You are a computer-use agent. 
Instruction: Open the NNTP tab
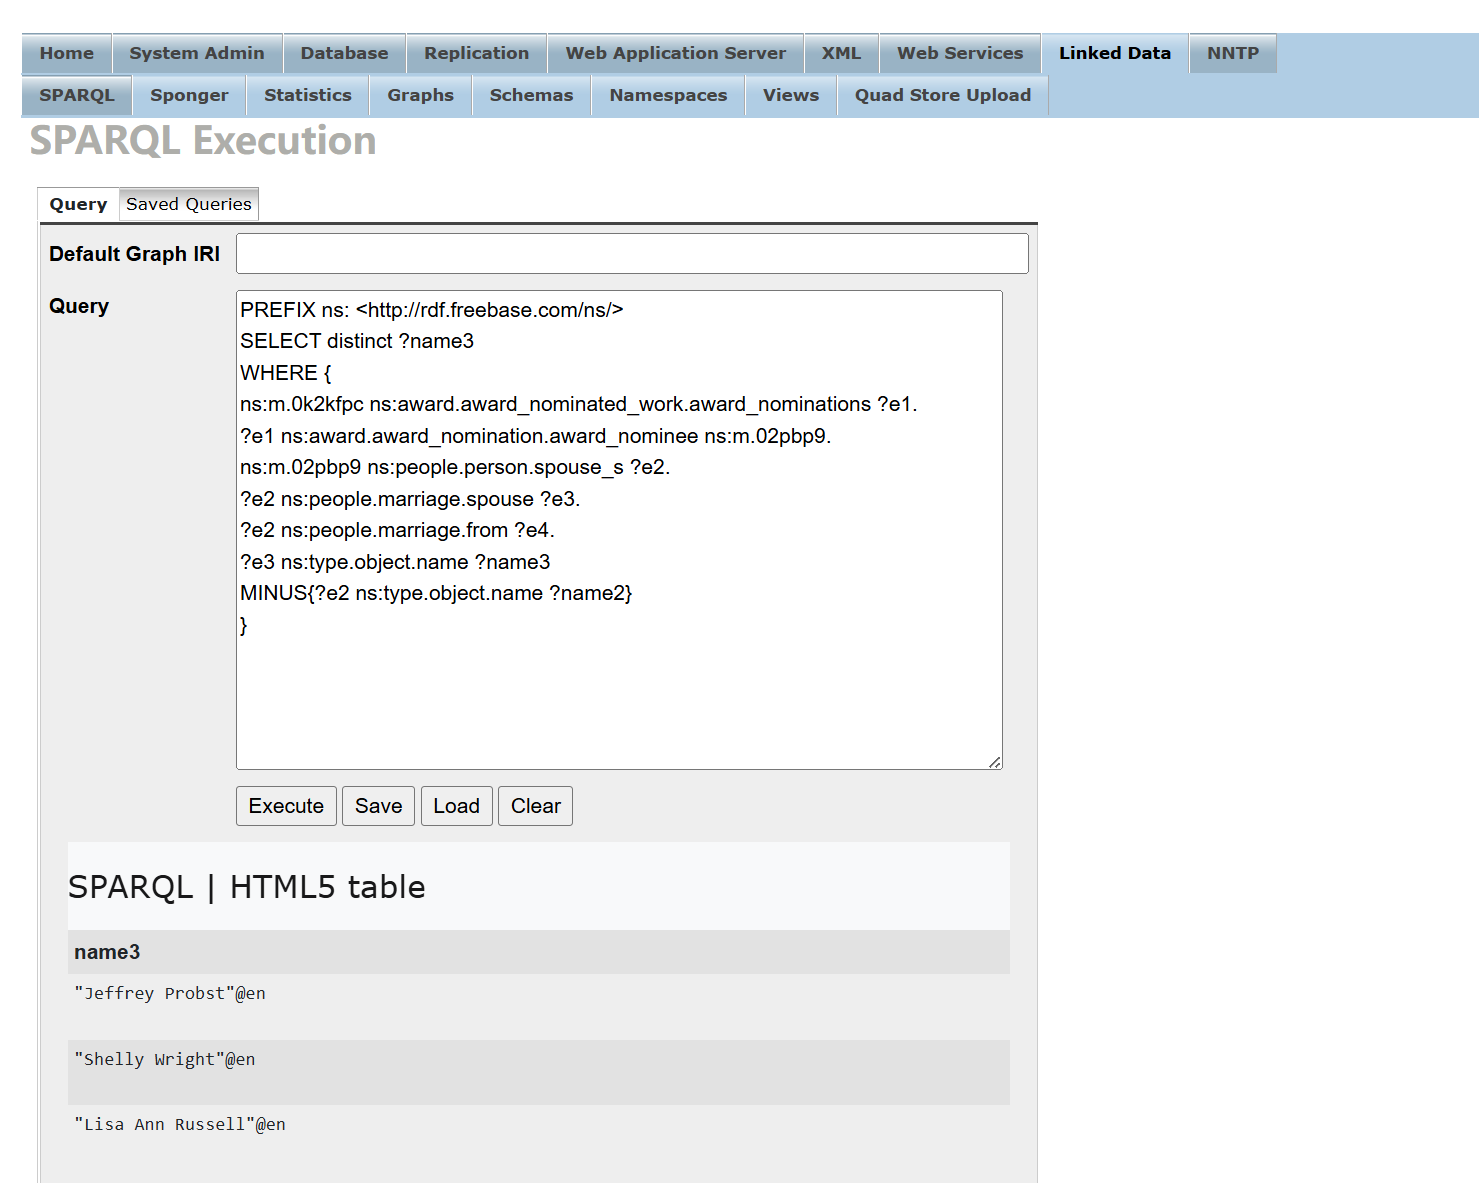pos(1232,53)
